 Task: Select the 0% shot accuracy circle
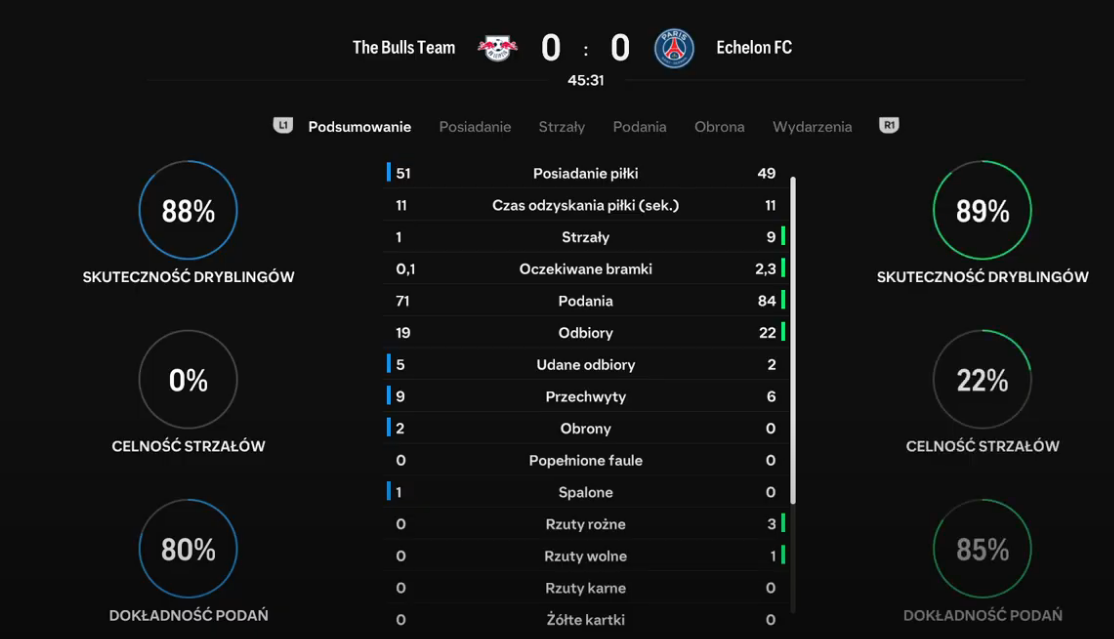click(x=188, y=380)
